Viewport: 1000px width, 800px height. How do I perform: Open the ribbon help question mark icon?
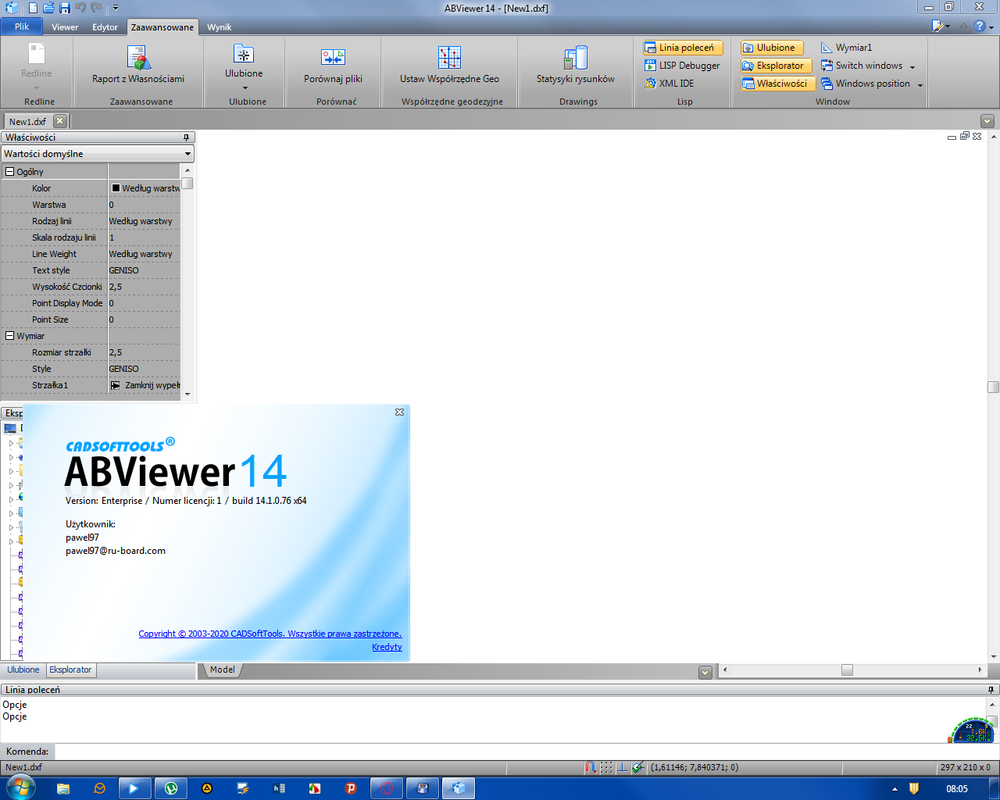pyautogui.click(x=980, y=26)
